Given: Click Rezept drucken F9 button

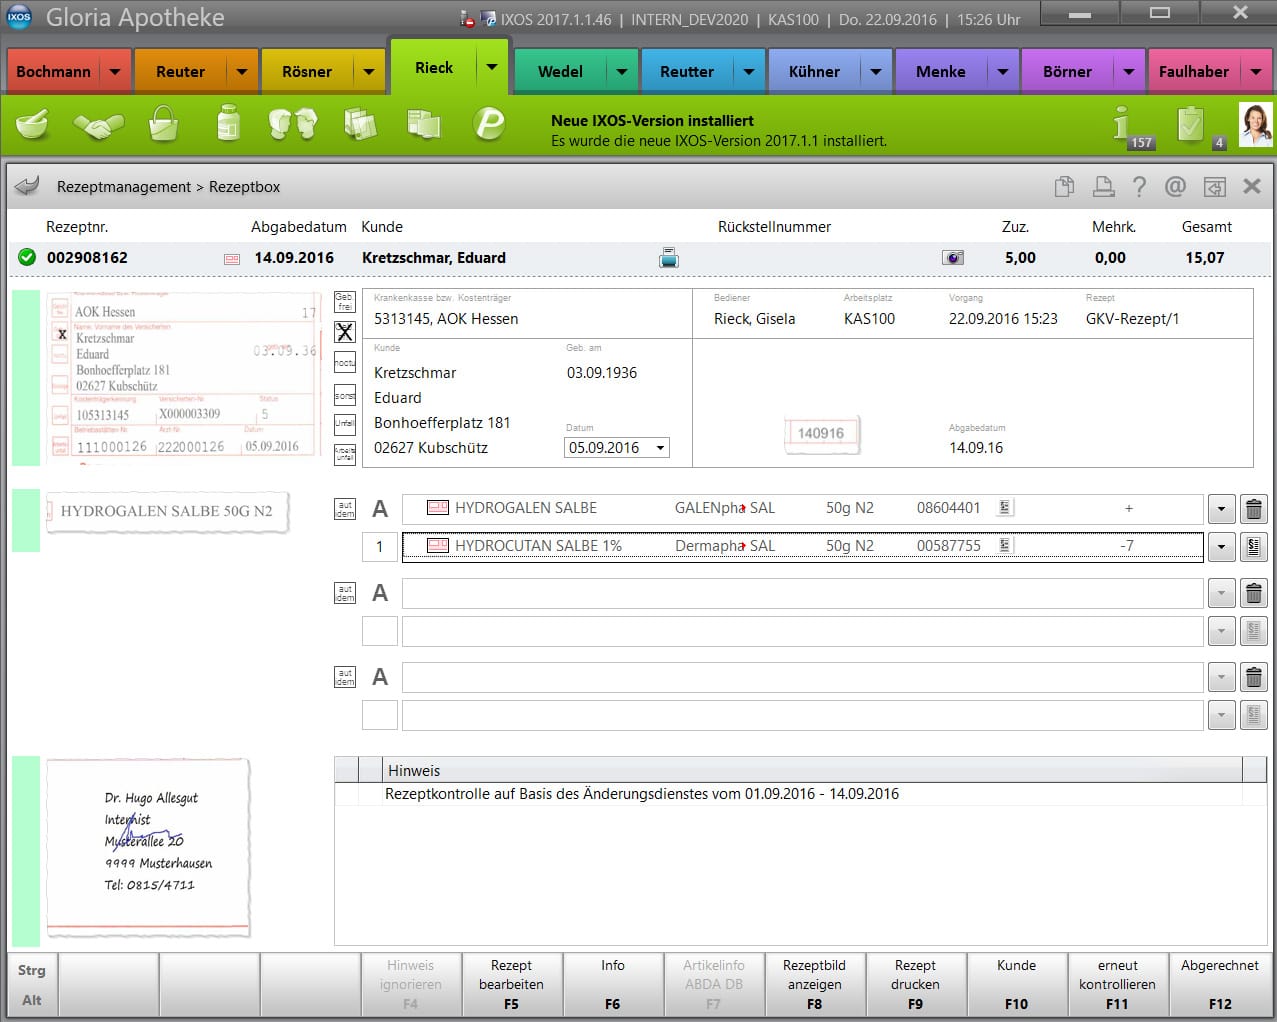Looking at the screenshot, I should click(916, 984).
